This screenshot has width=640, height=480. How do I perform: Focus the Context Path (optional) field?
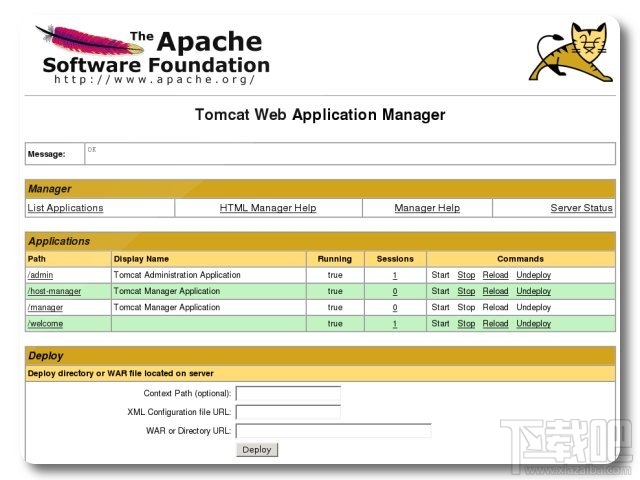(x=288, y=393)
